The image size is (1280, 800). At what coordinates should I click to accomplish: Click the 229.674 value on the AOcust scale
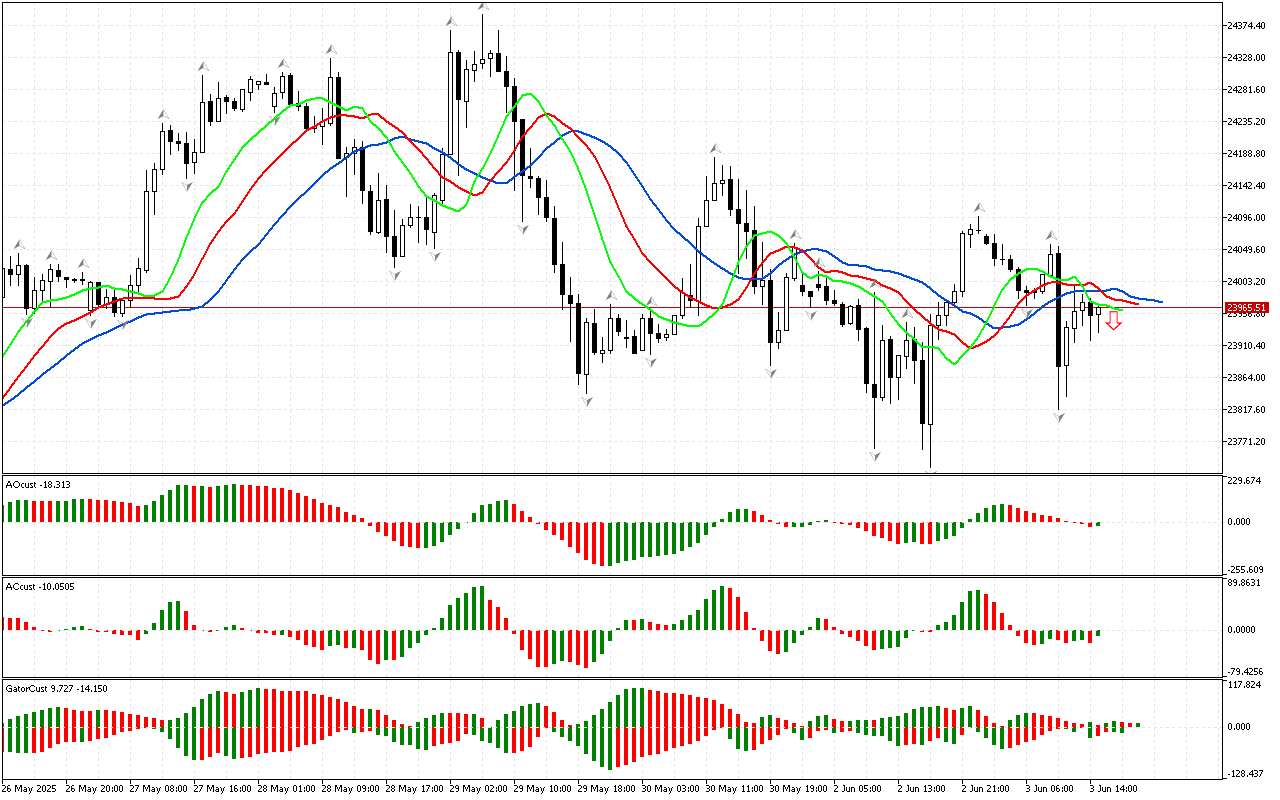tap(1247, 482)
